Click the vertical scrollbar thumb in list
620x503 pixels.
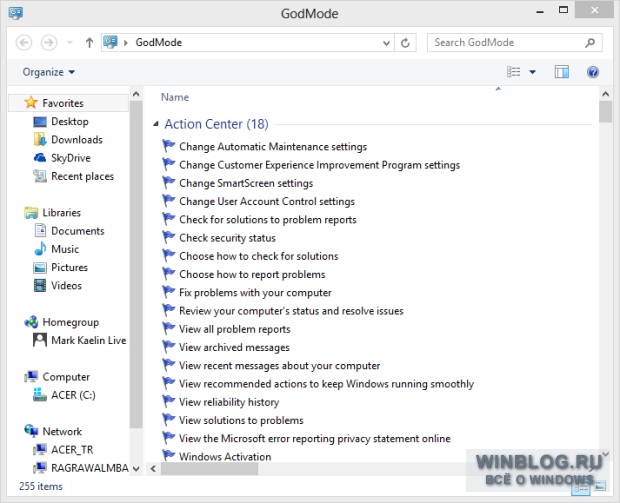pyautogui.click(x=605, y=112)
